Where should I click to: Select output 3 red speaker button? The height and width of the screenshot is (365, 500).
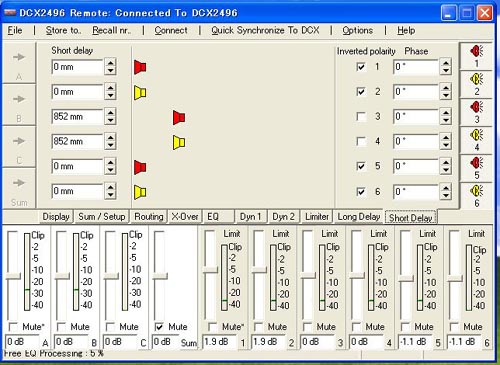coord(476,112)
